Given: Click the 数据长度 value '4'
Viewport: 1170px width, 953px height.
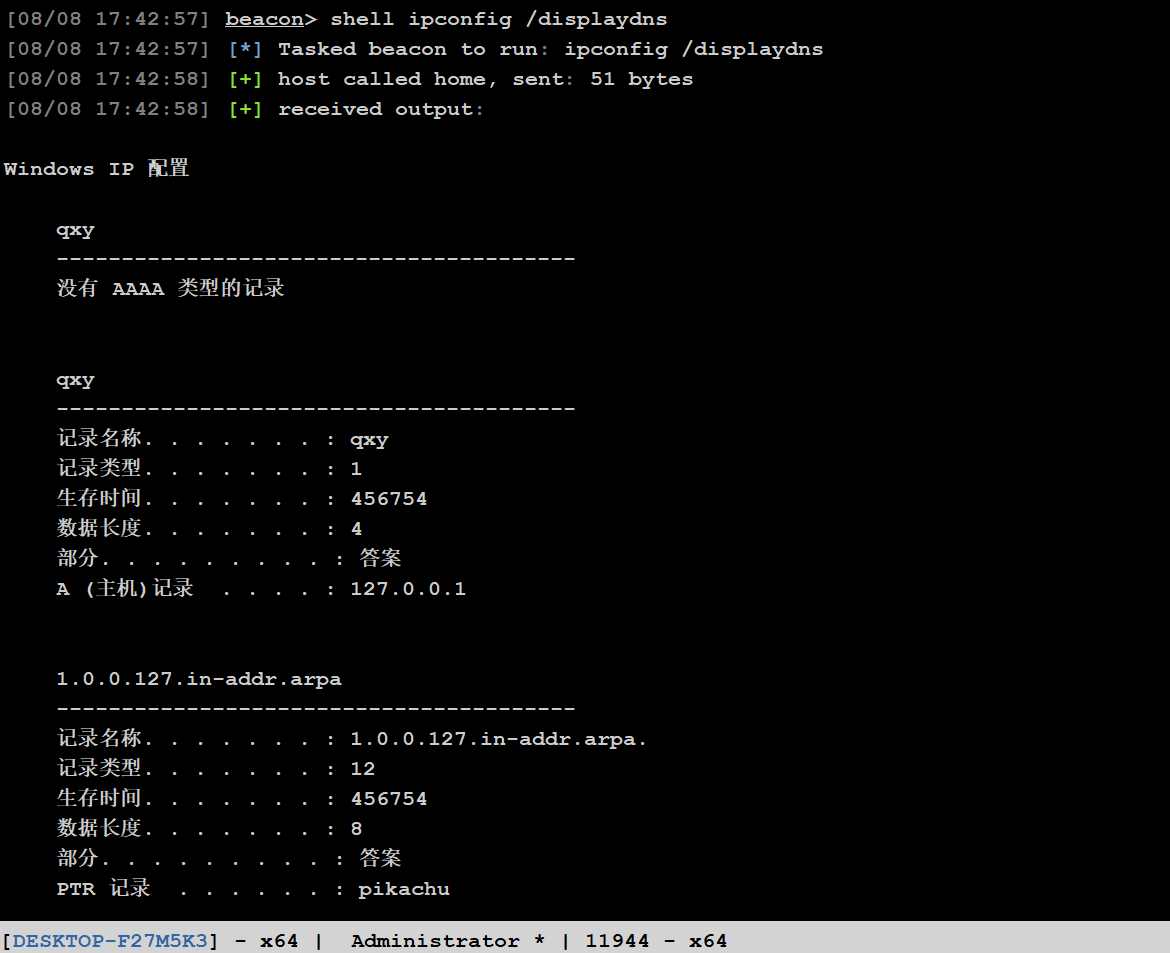Looking at the screenshot, I should pos(356,529).
